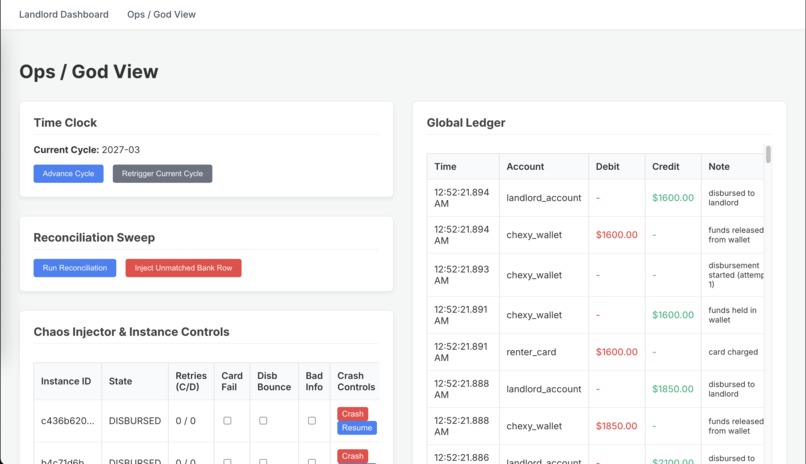Click Global Ledger scrollbar thumb
The width and height of the screenshot is (806, 464).
click(x=768, y=154)
